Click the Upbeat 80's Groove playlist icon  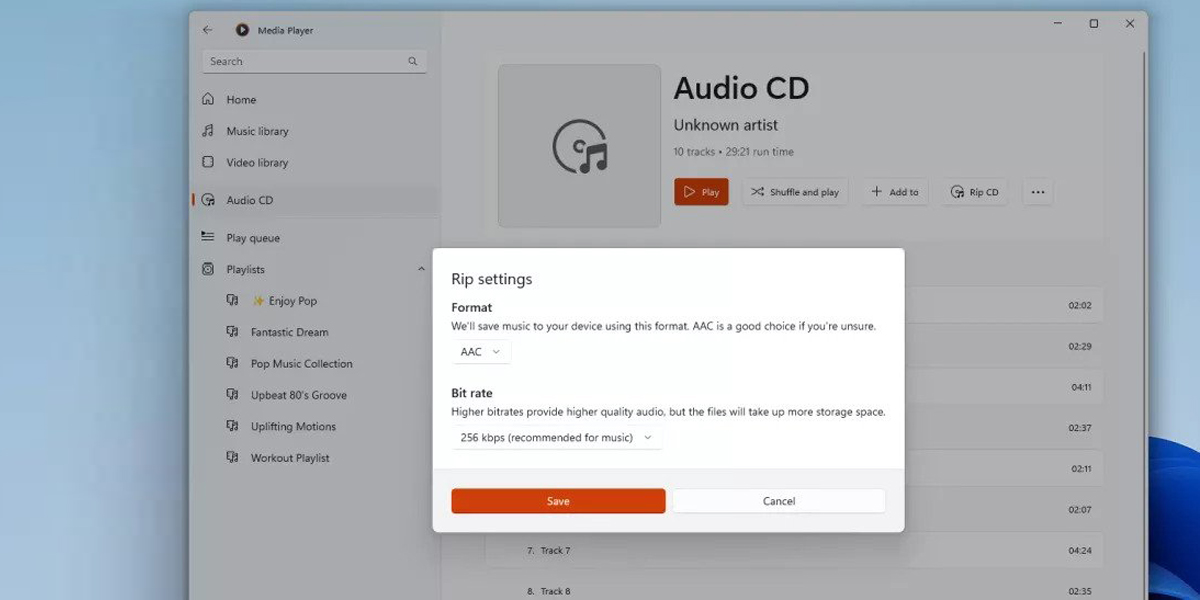(232, 395)
